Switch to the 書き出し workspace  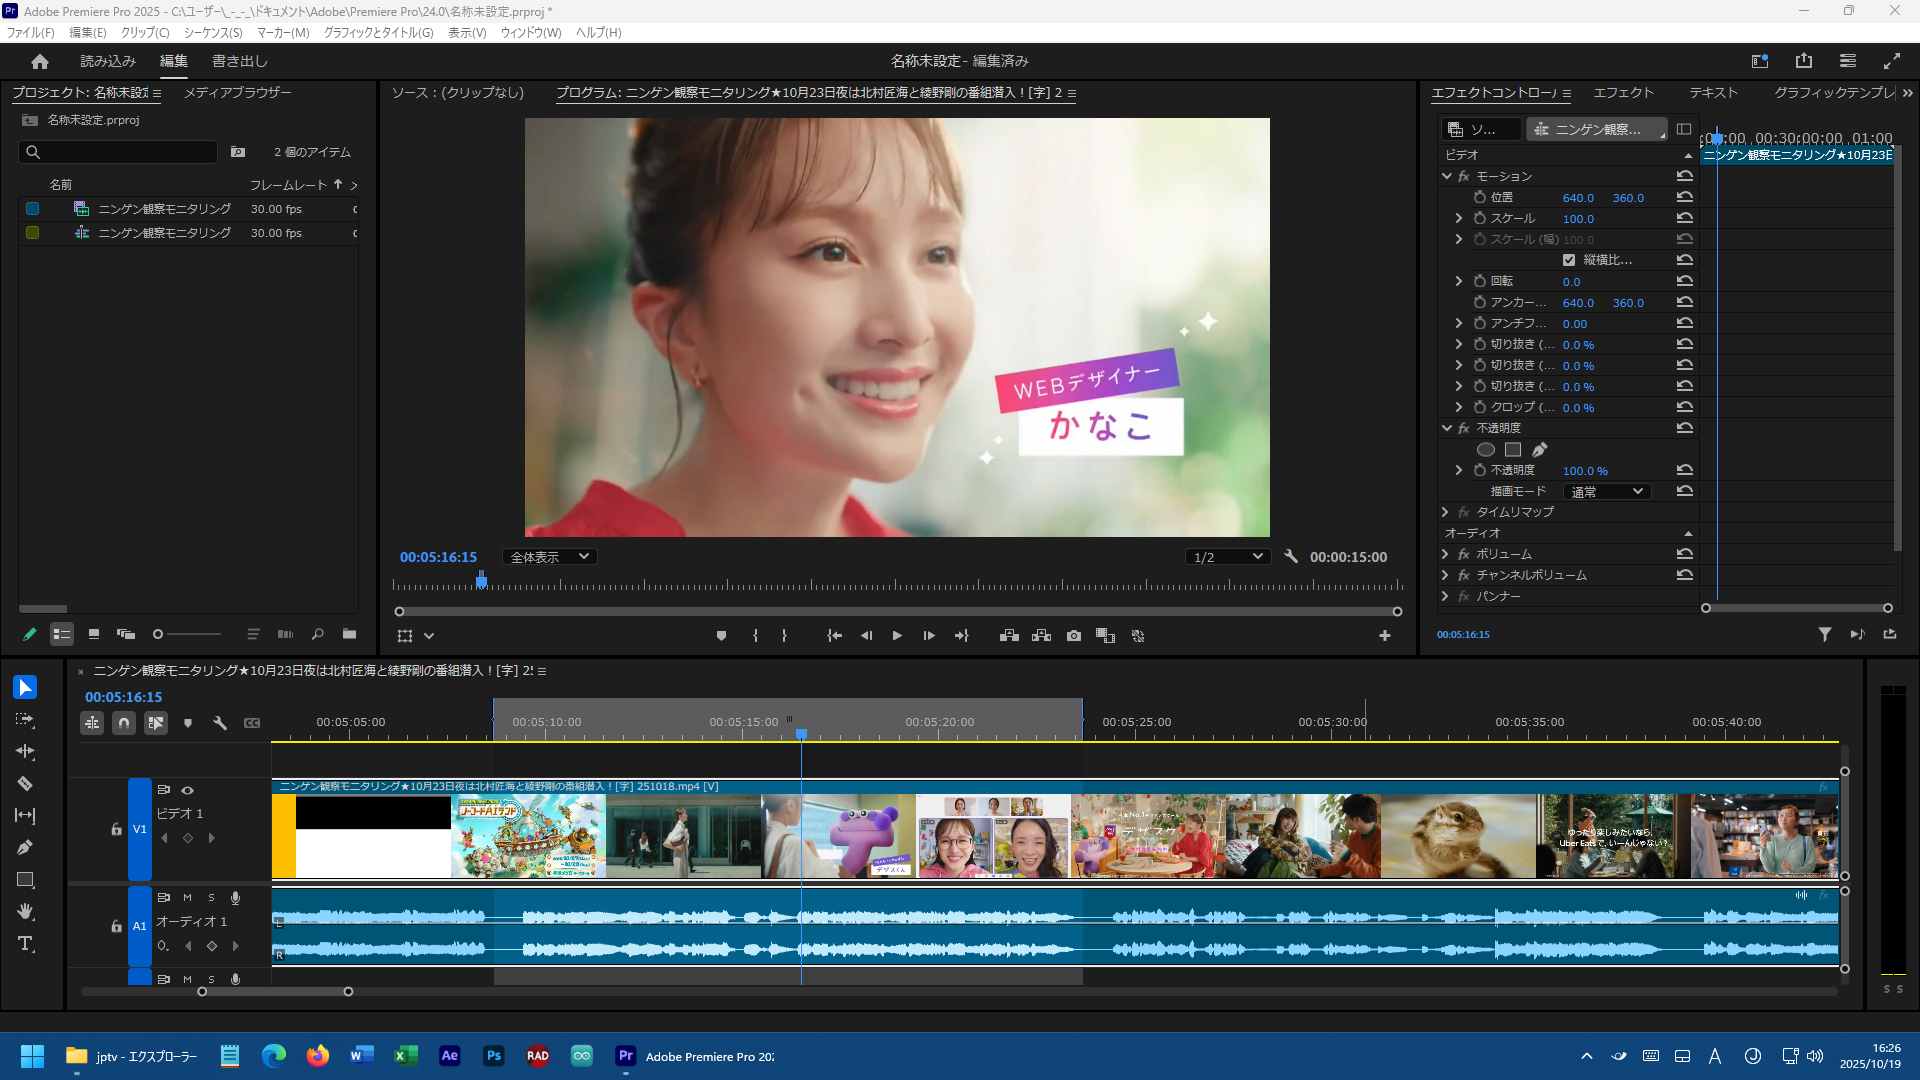(x=239, y=61)
